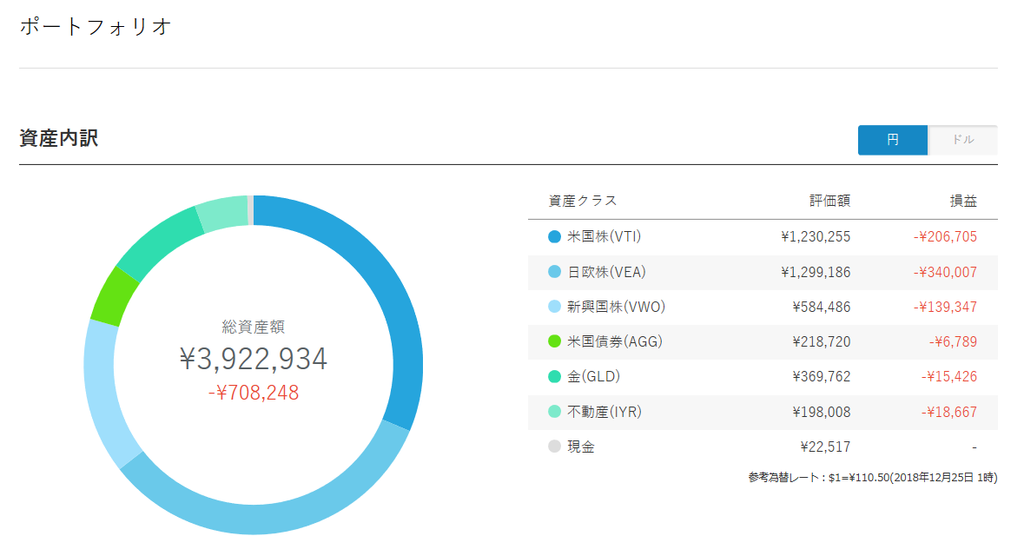Screen dimensions: 1024x536
Task: Switch currency display to ドル (dollar)
Action: pyautogui.click(x=963, y=140)
